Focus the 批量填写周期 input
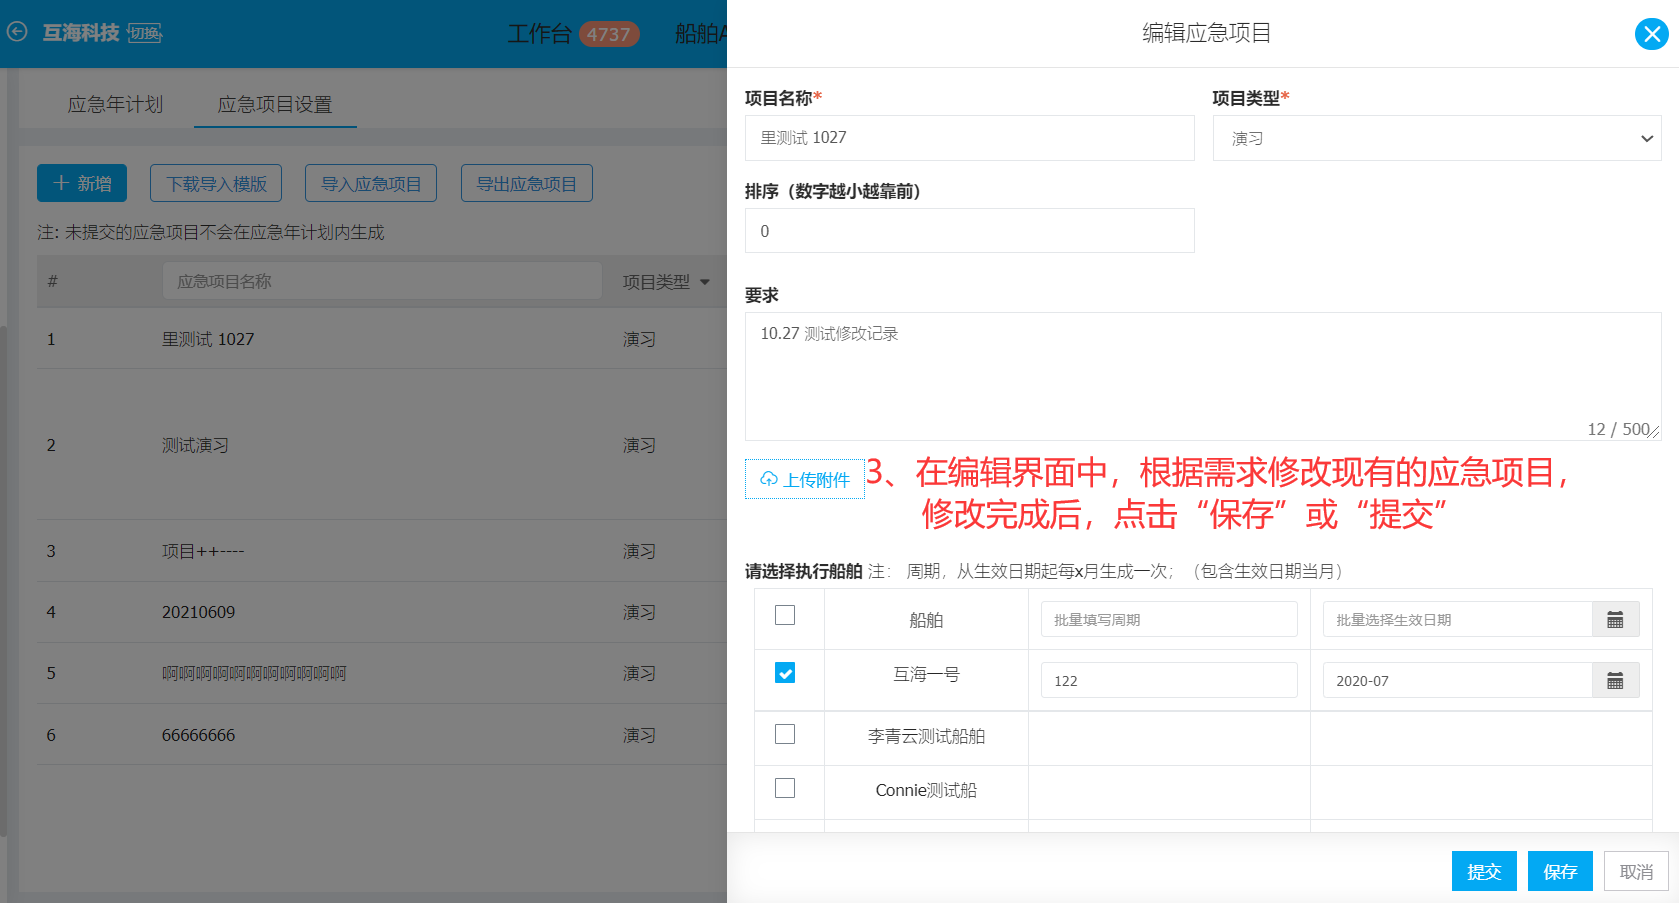 [1169, 620]
